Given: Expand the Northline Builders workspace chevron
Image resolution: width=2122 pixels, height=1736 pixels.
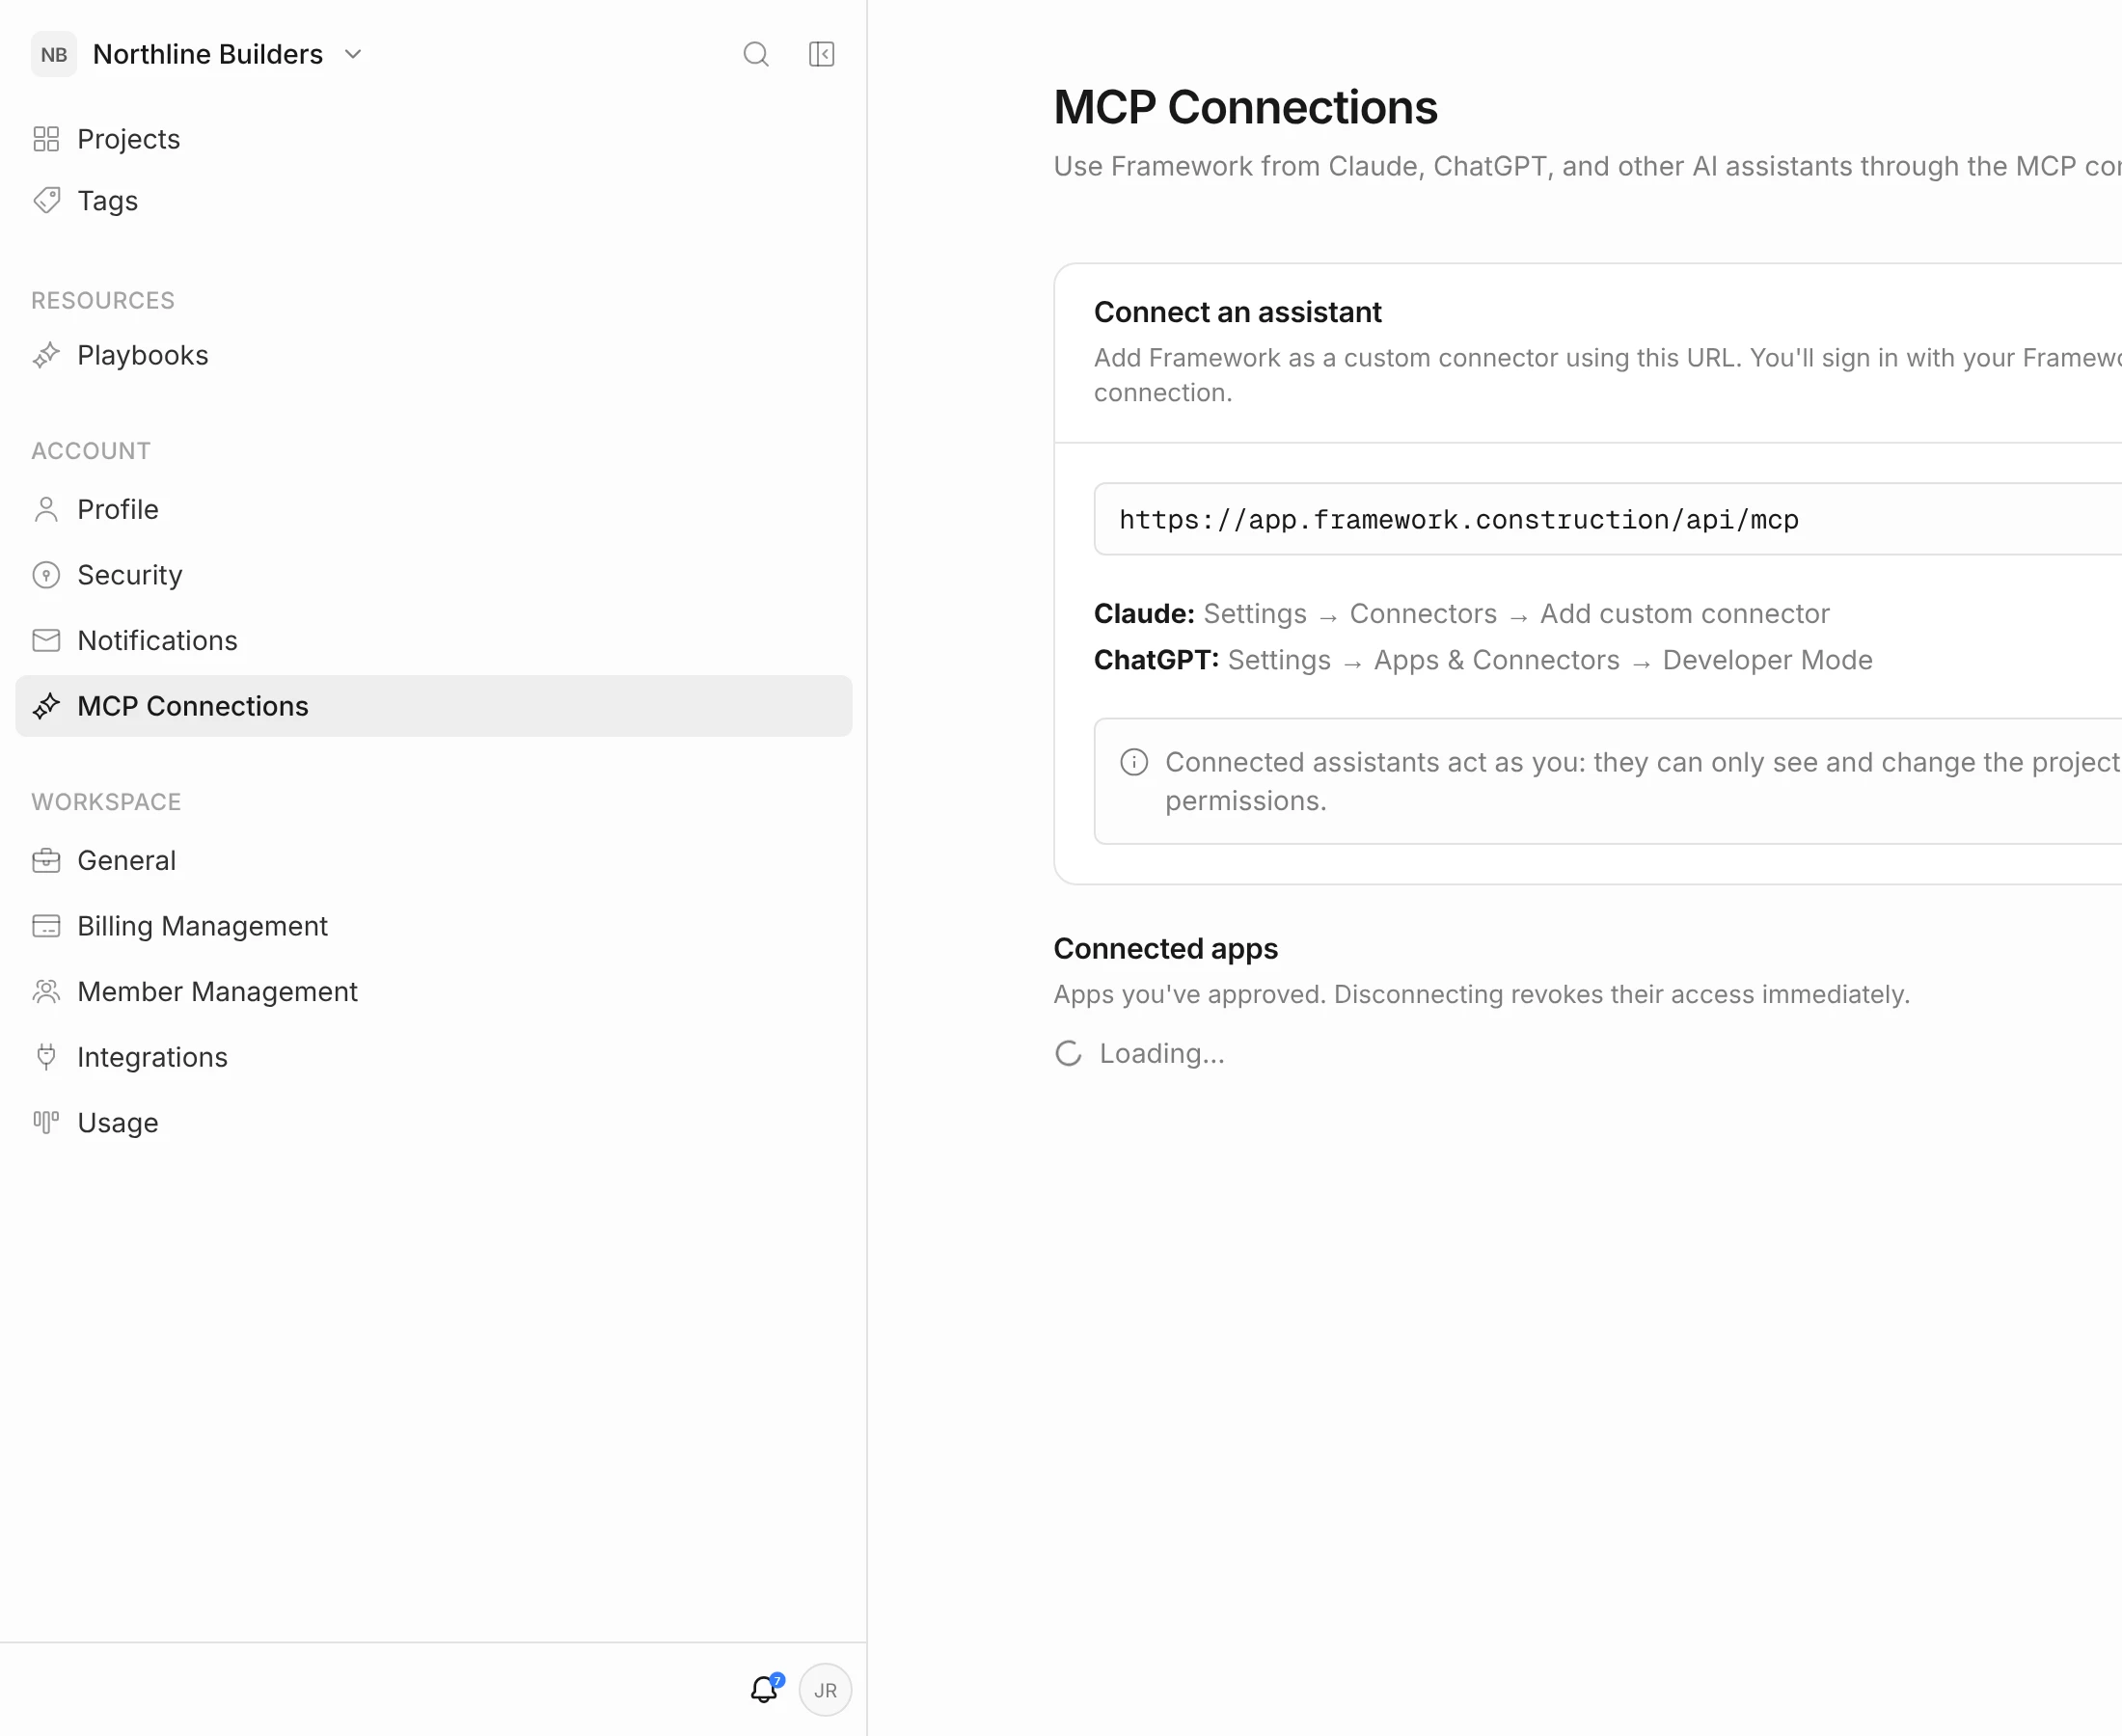Looking at the screenshot, I should coord(353,54).
